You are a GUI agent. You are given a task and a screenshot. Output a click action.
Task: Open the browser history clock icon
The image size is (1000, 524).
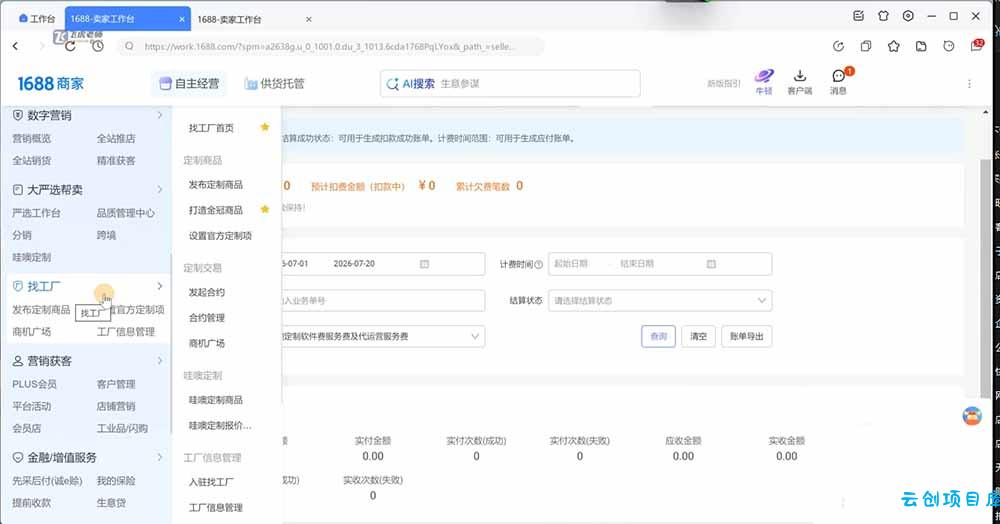(x=98, y=46)
